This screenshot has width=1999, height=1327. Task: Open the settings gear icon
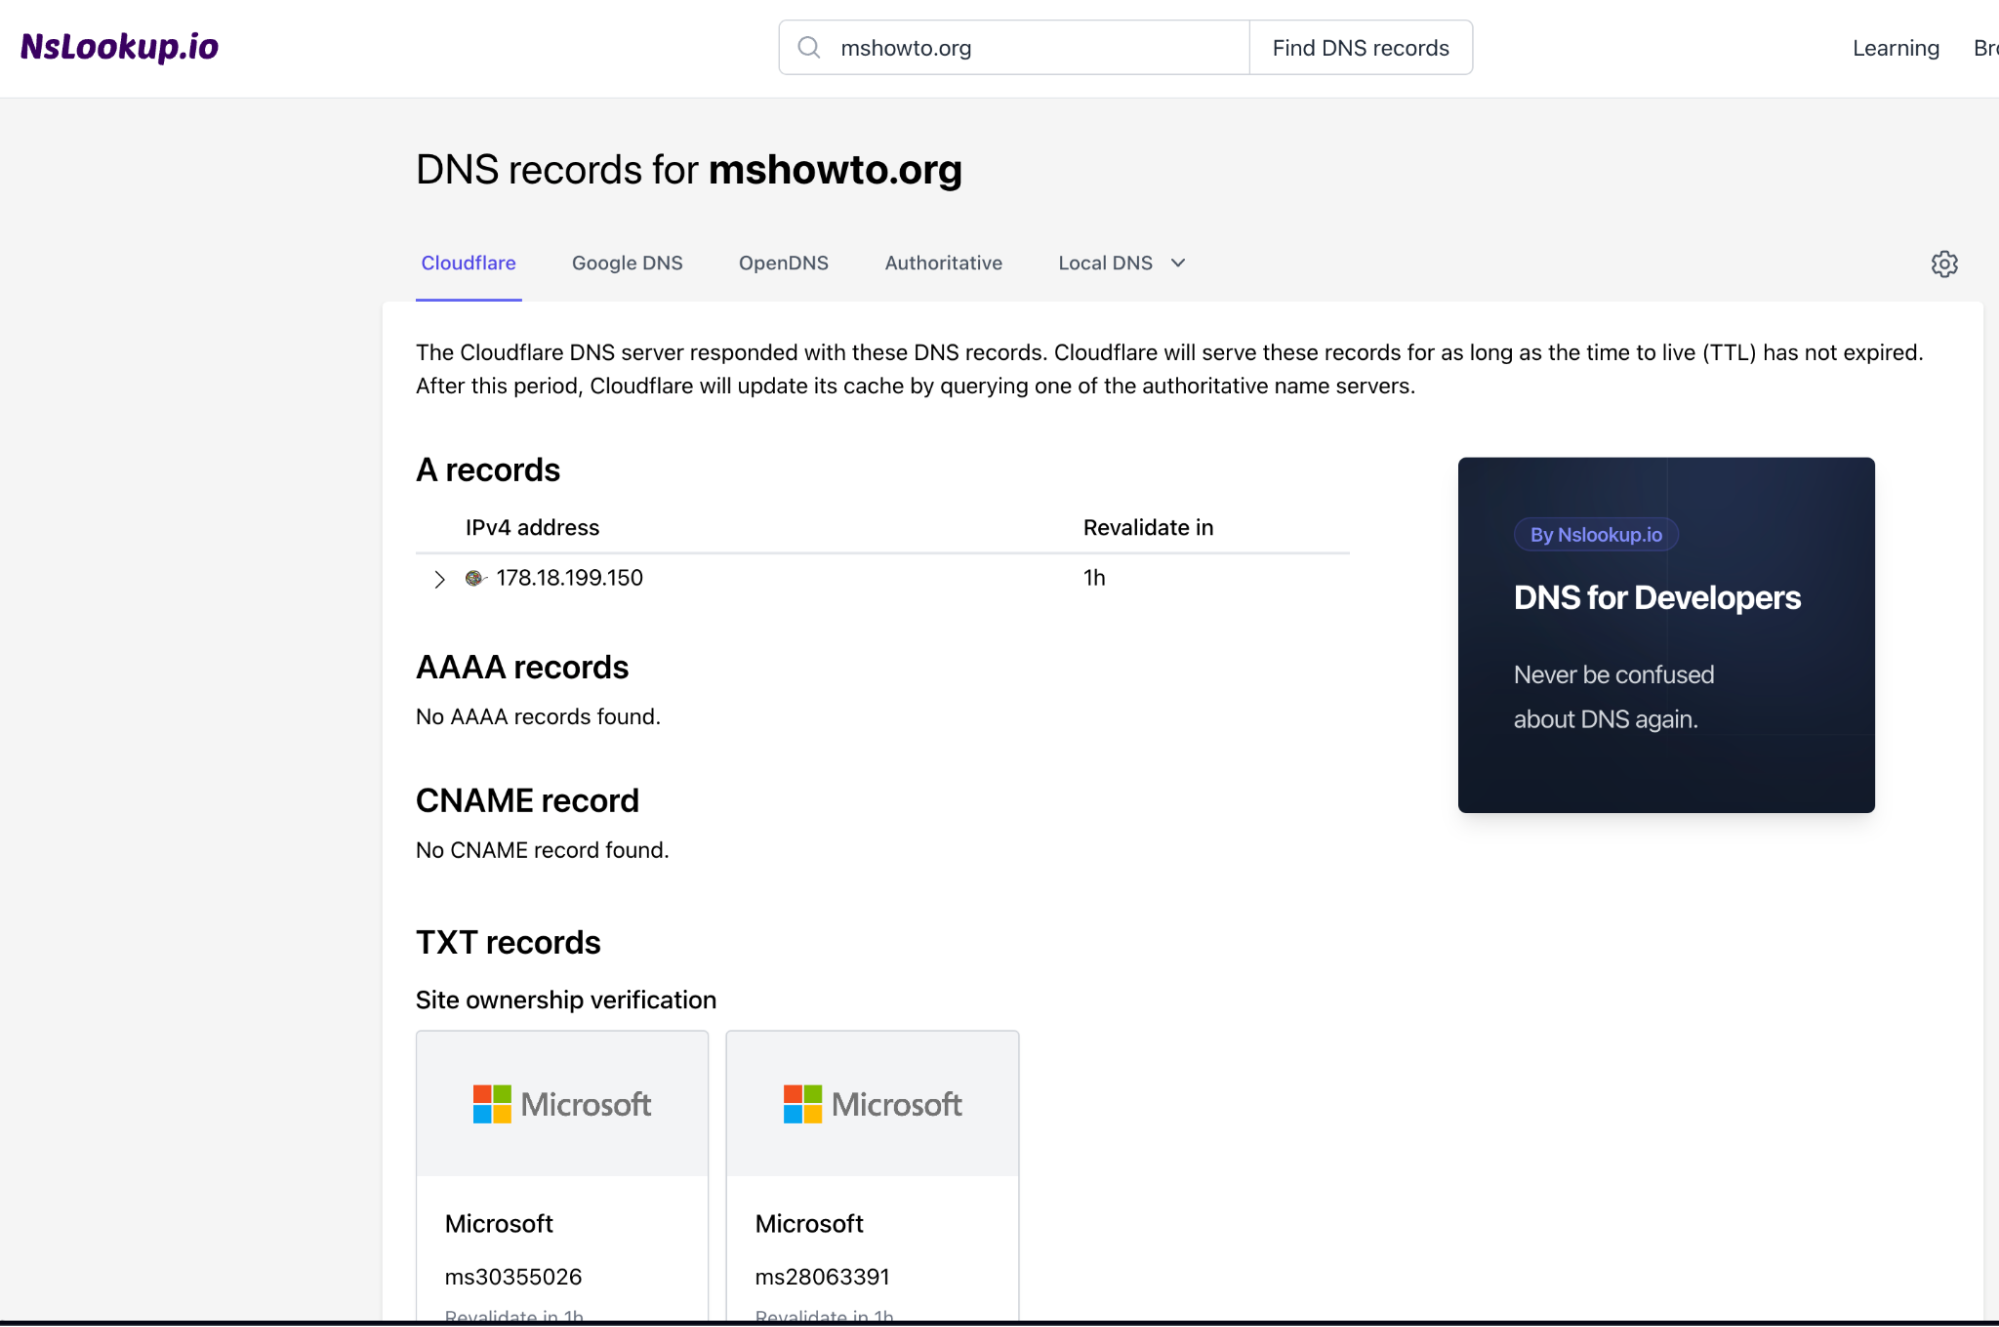1944,264
